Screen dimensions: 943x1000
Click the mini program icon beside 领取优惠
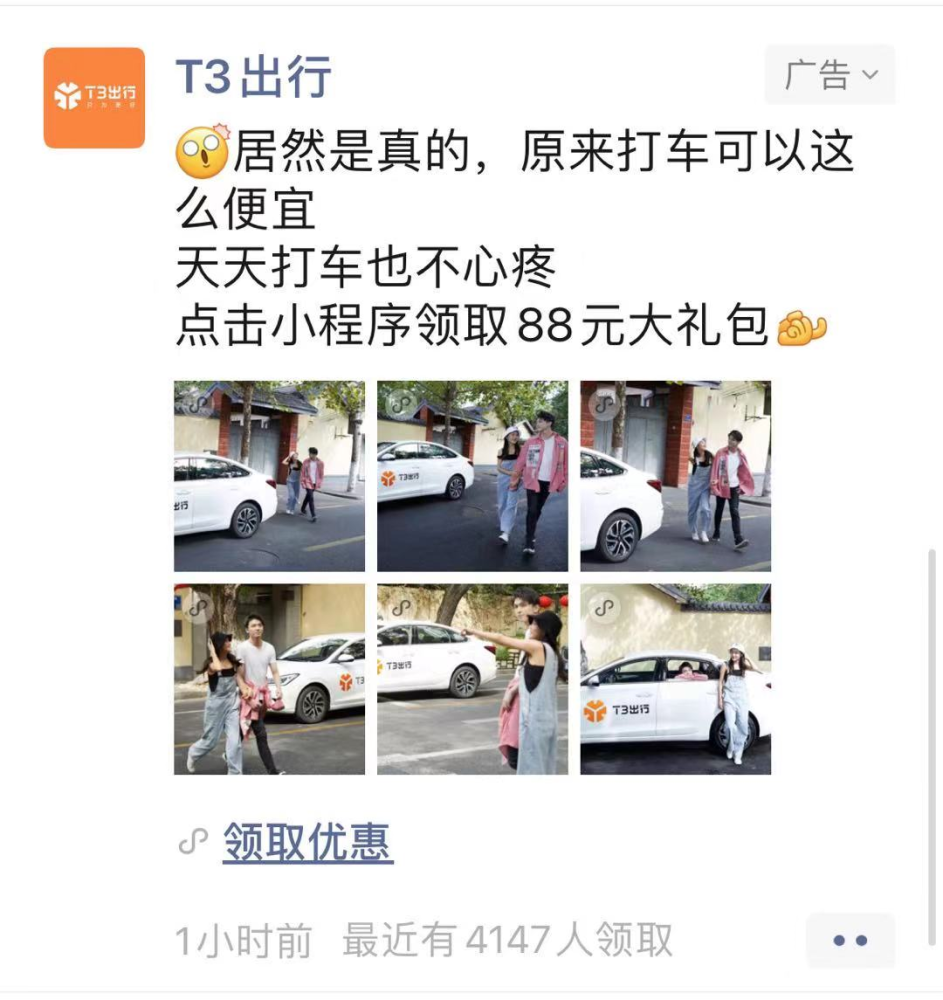193,842
